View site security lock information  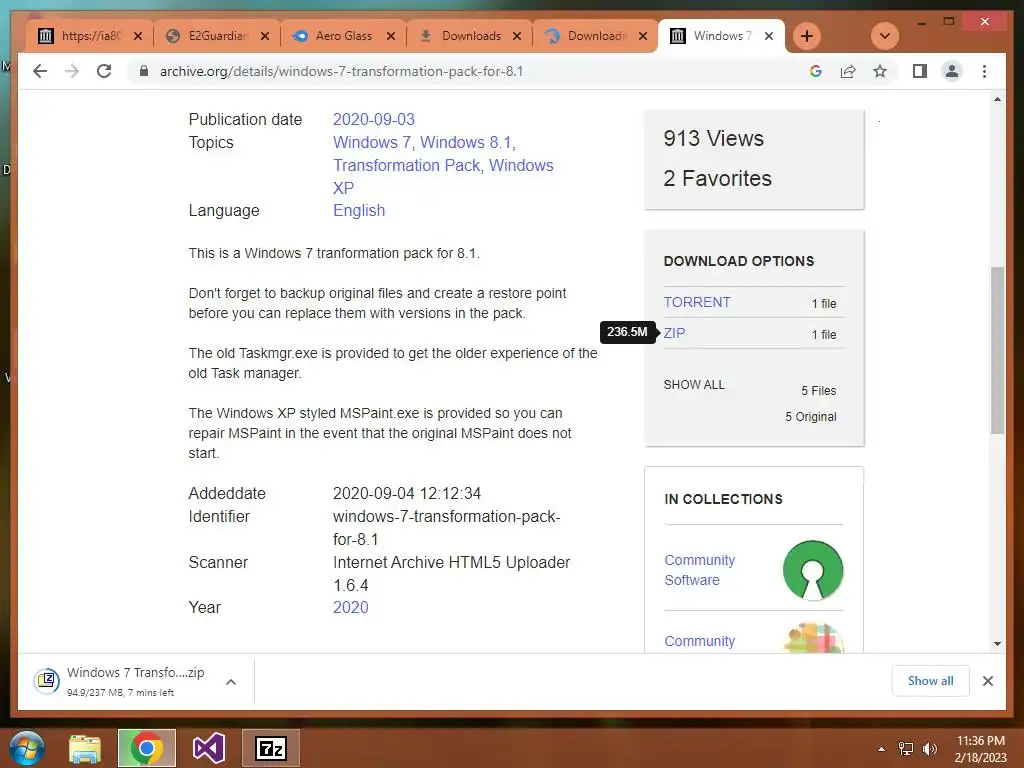[x=144, y=71]
